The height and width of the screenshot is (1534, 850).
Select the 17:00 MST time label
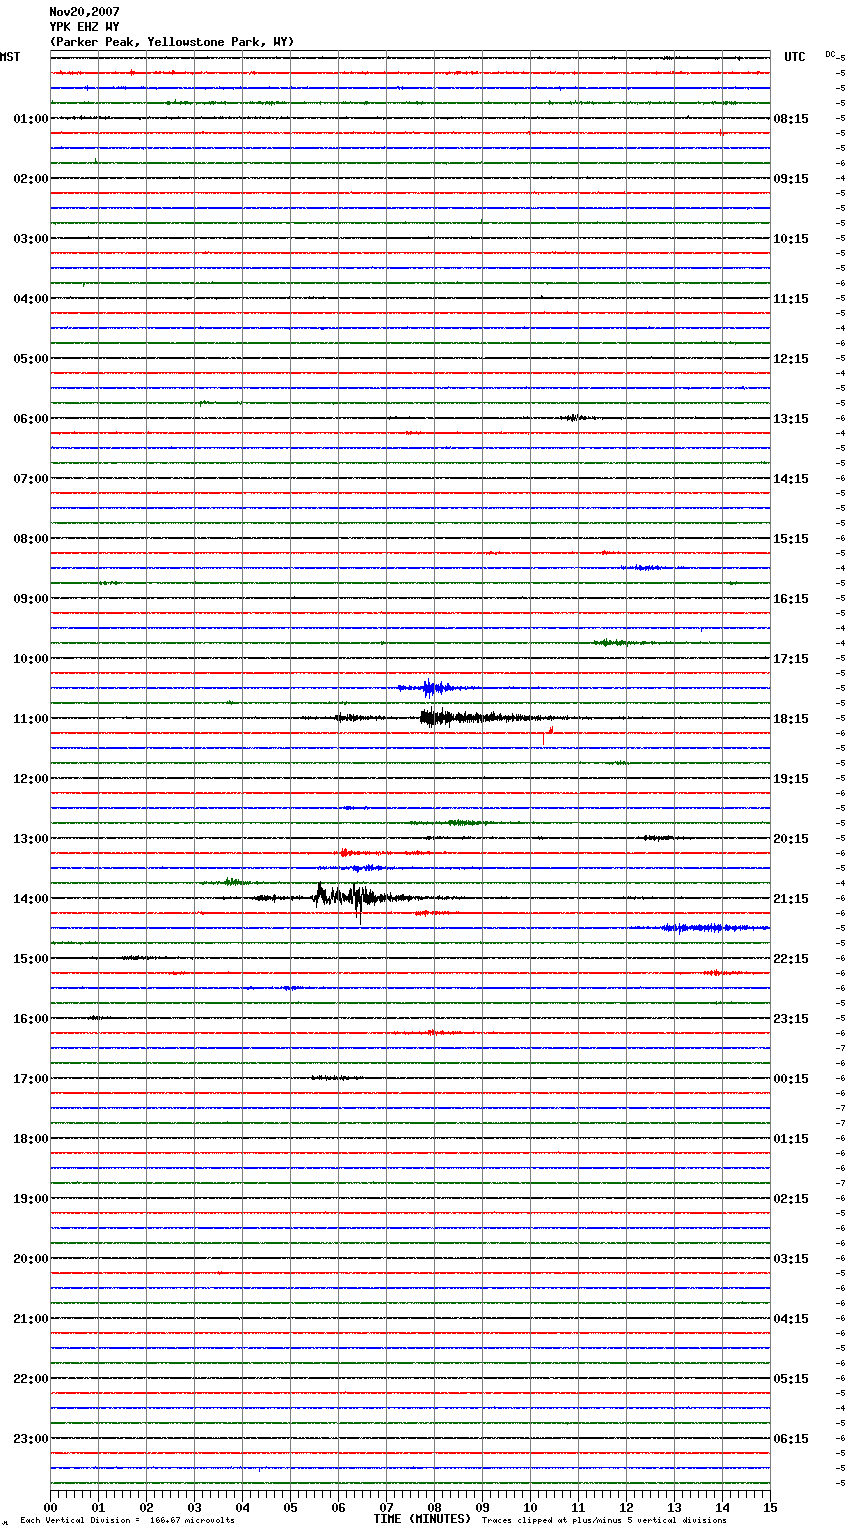tap(30, 1079)
